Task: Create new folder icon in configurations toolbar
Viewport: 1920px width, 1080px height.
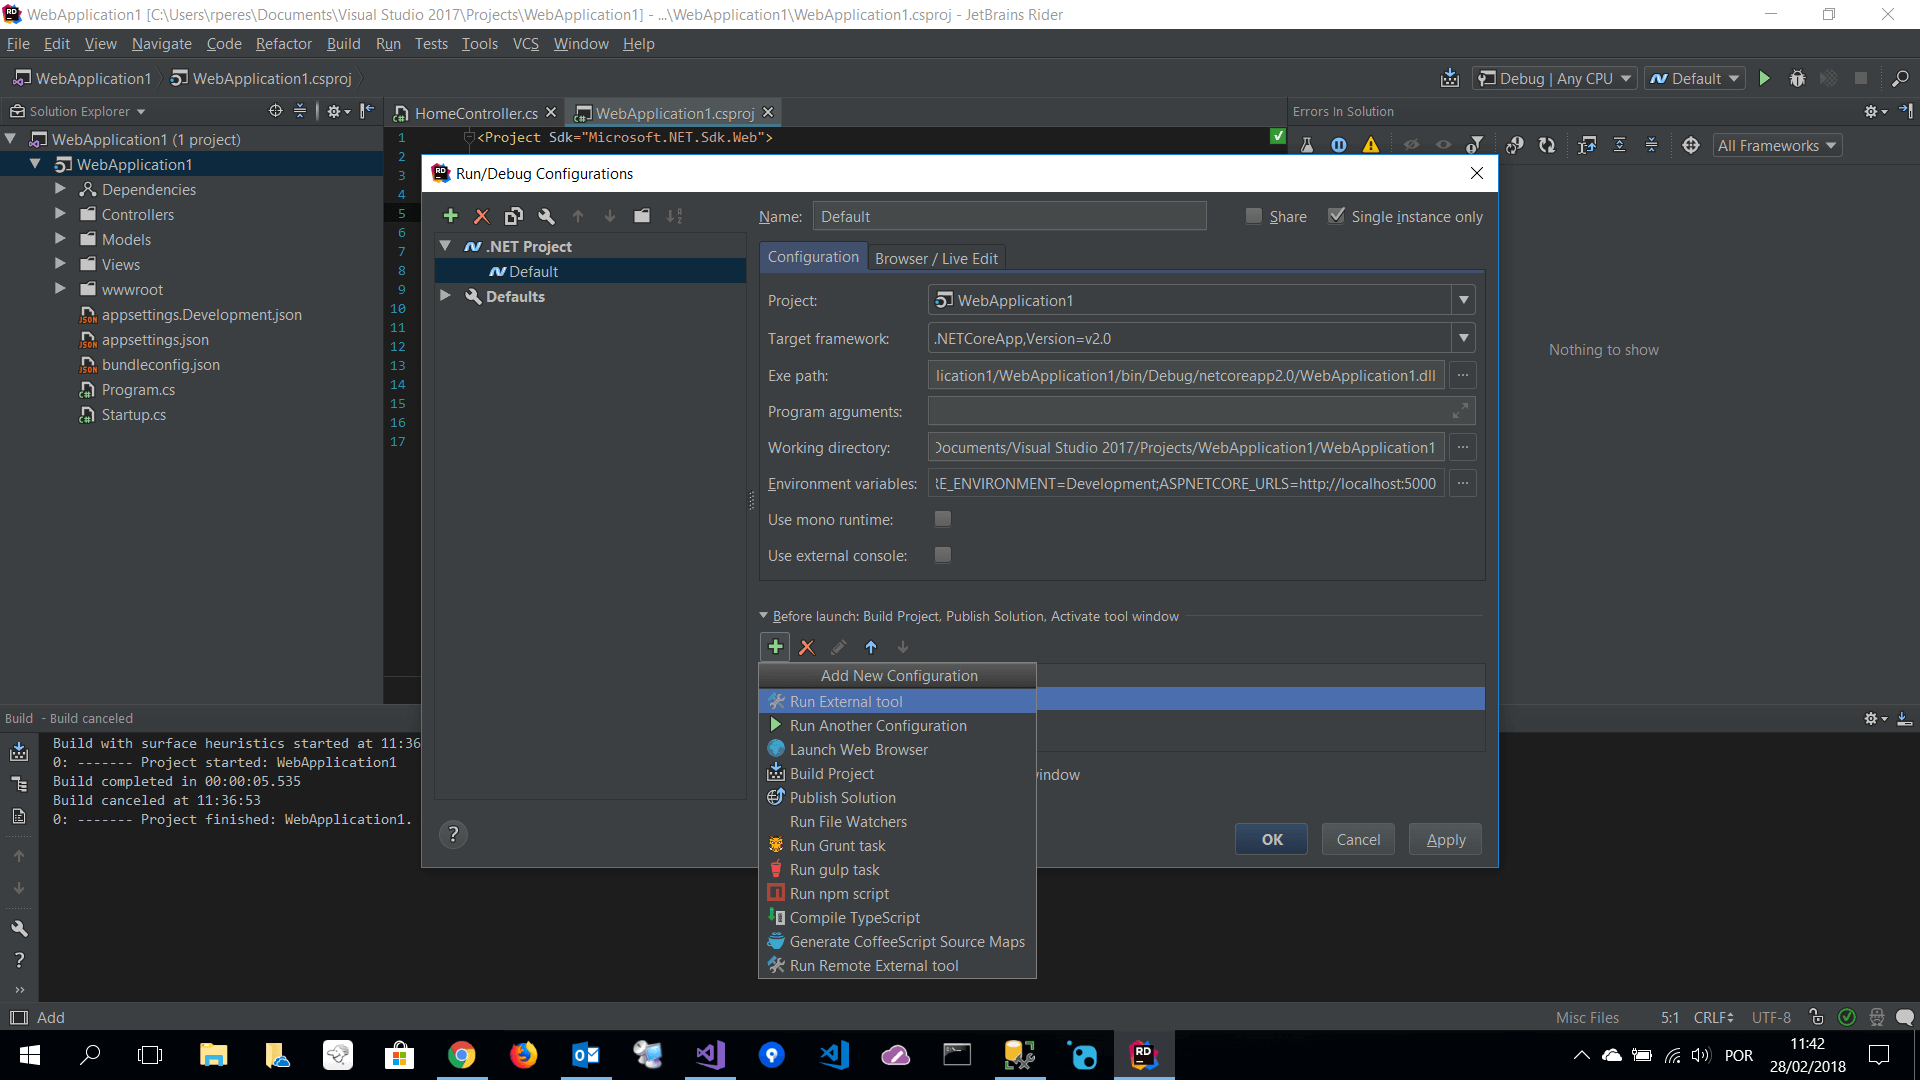Action: (x=642, y=216)
